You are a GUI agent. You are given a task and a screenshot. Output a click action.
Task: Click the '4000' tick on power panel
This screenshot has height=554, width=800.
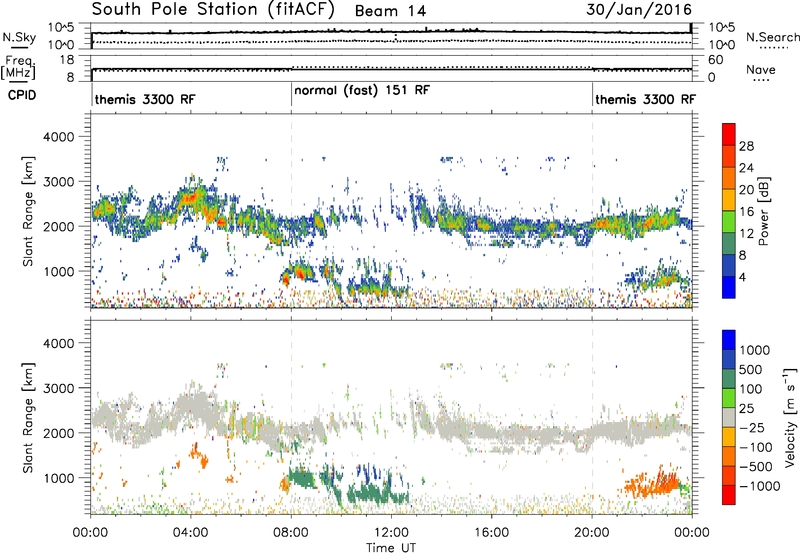coord(58,137)
